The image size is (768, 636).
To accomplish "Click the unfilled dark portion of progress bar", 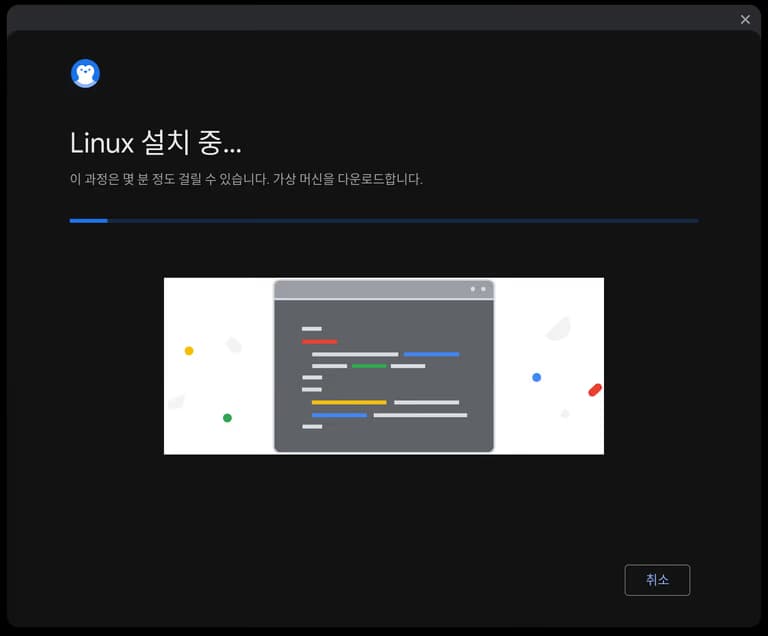I will pyautogui.click(x=400, y=220).
